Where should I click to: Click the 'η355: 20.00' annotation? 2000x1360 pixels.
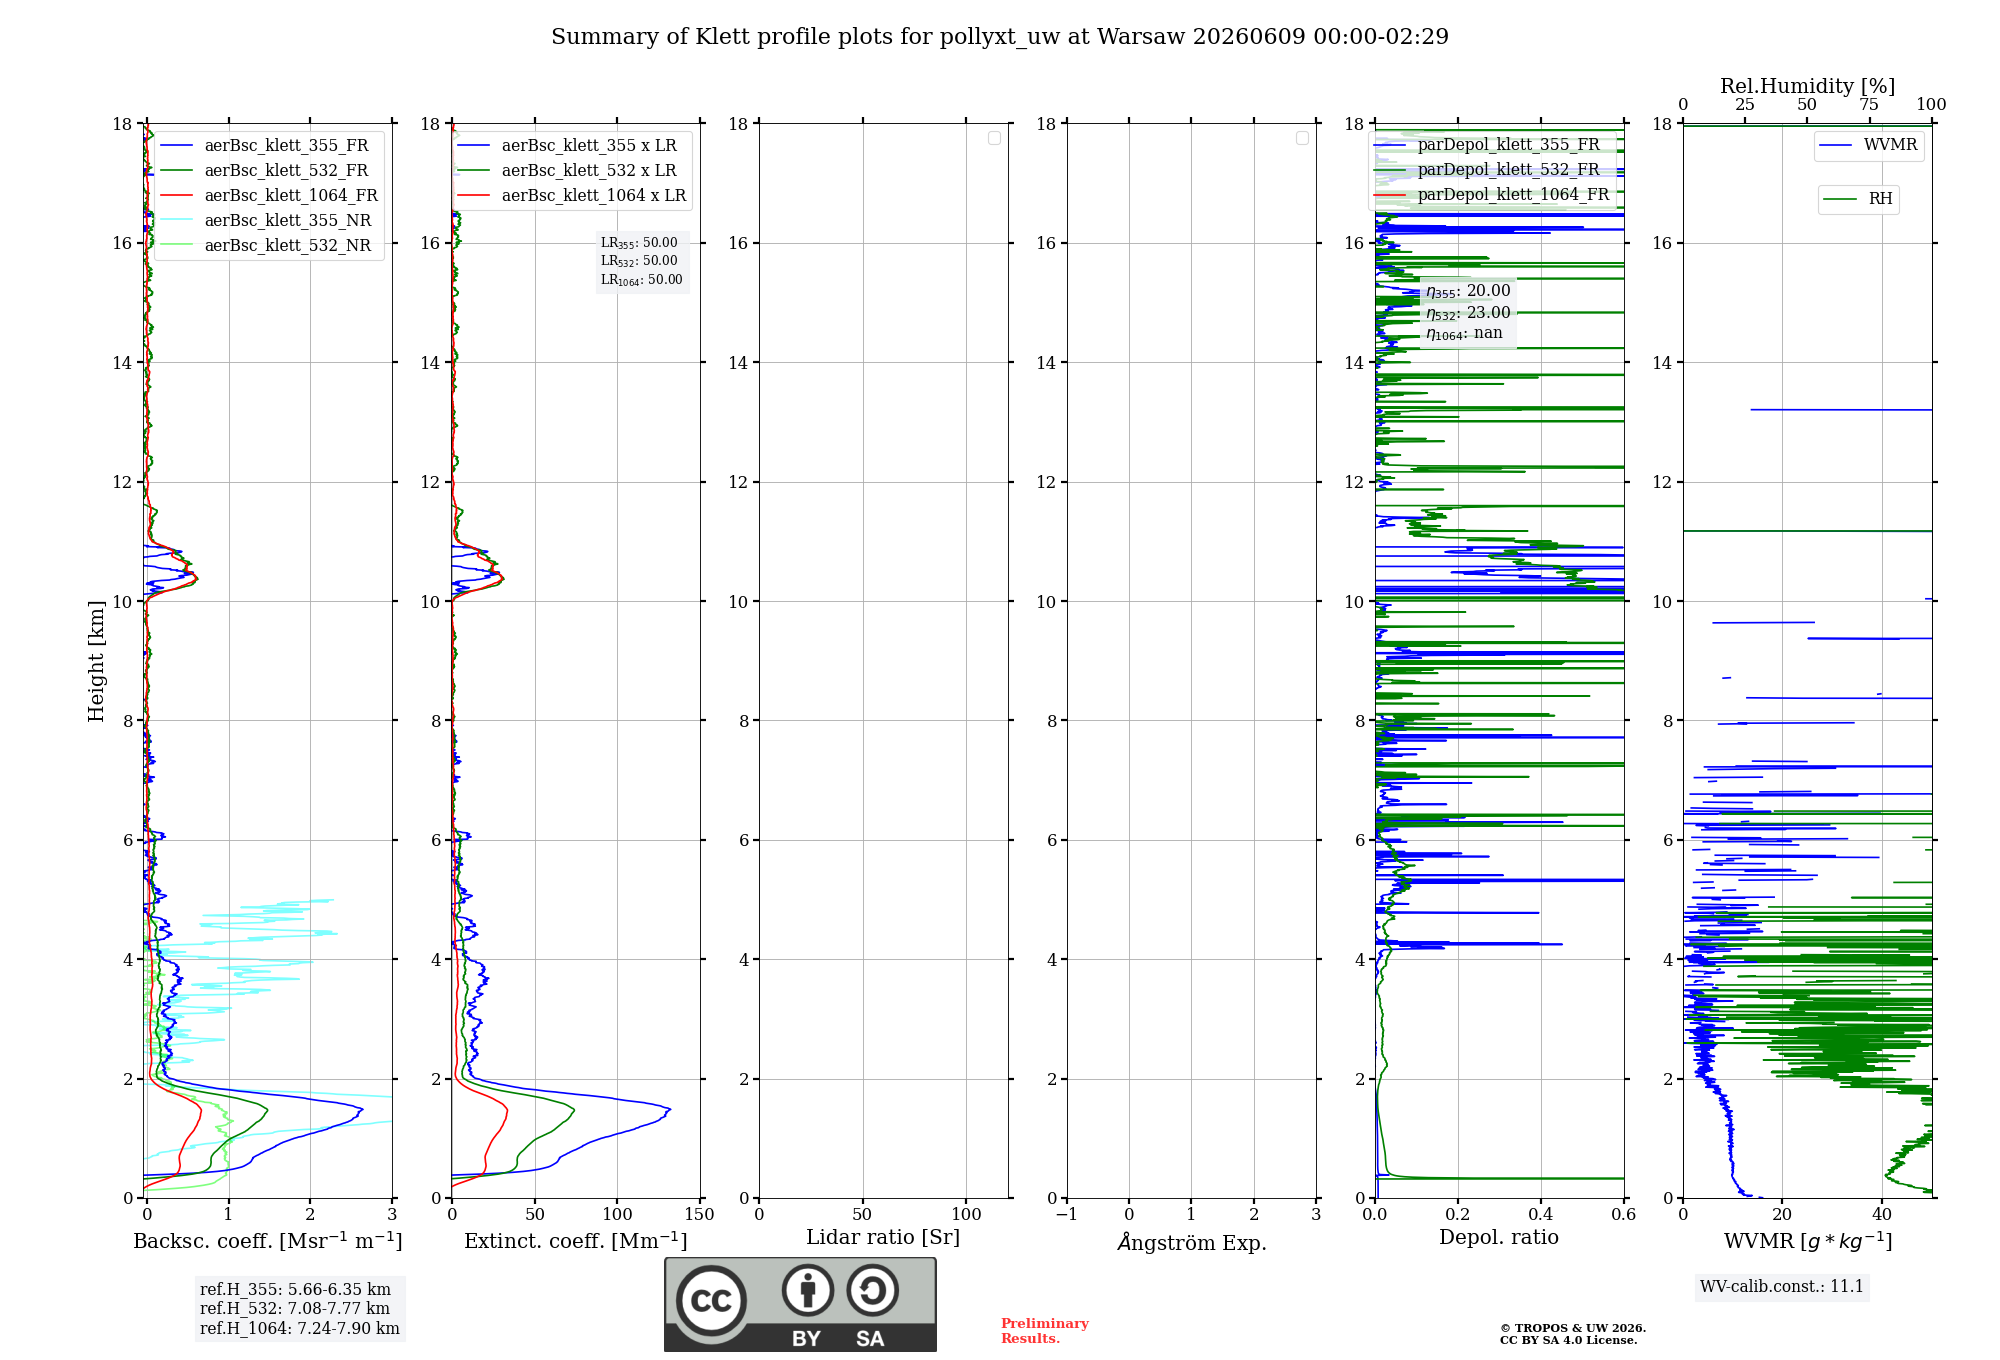[x=1468, y=291]
